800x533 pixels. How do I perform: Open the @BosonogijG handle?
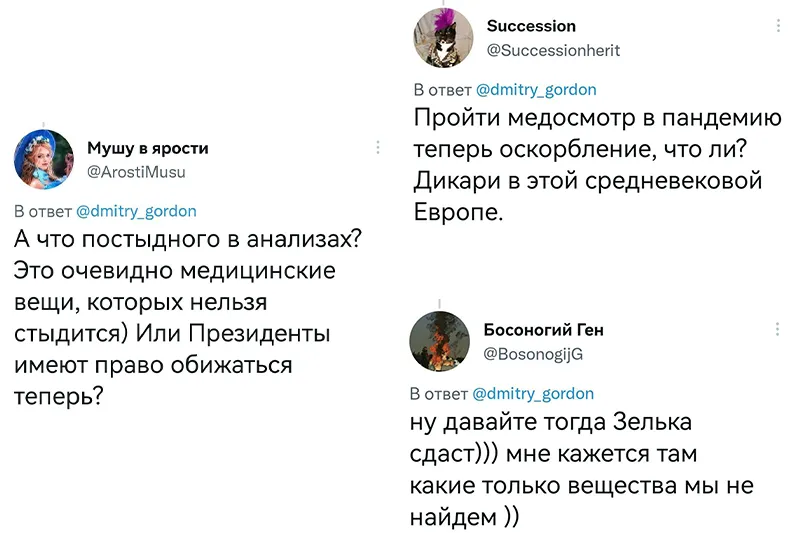click(x=533, y=354)
